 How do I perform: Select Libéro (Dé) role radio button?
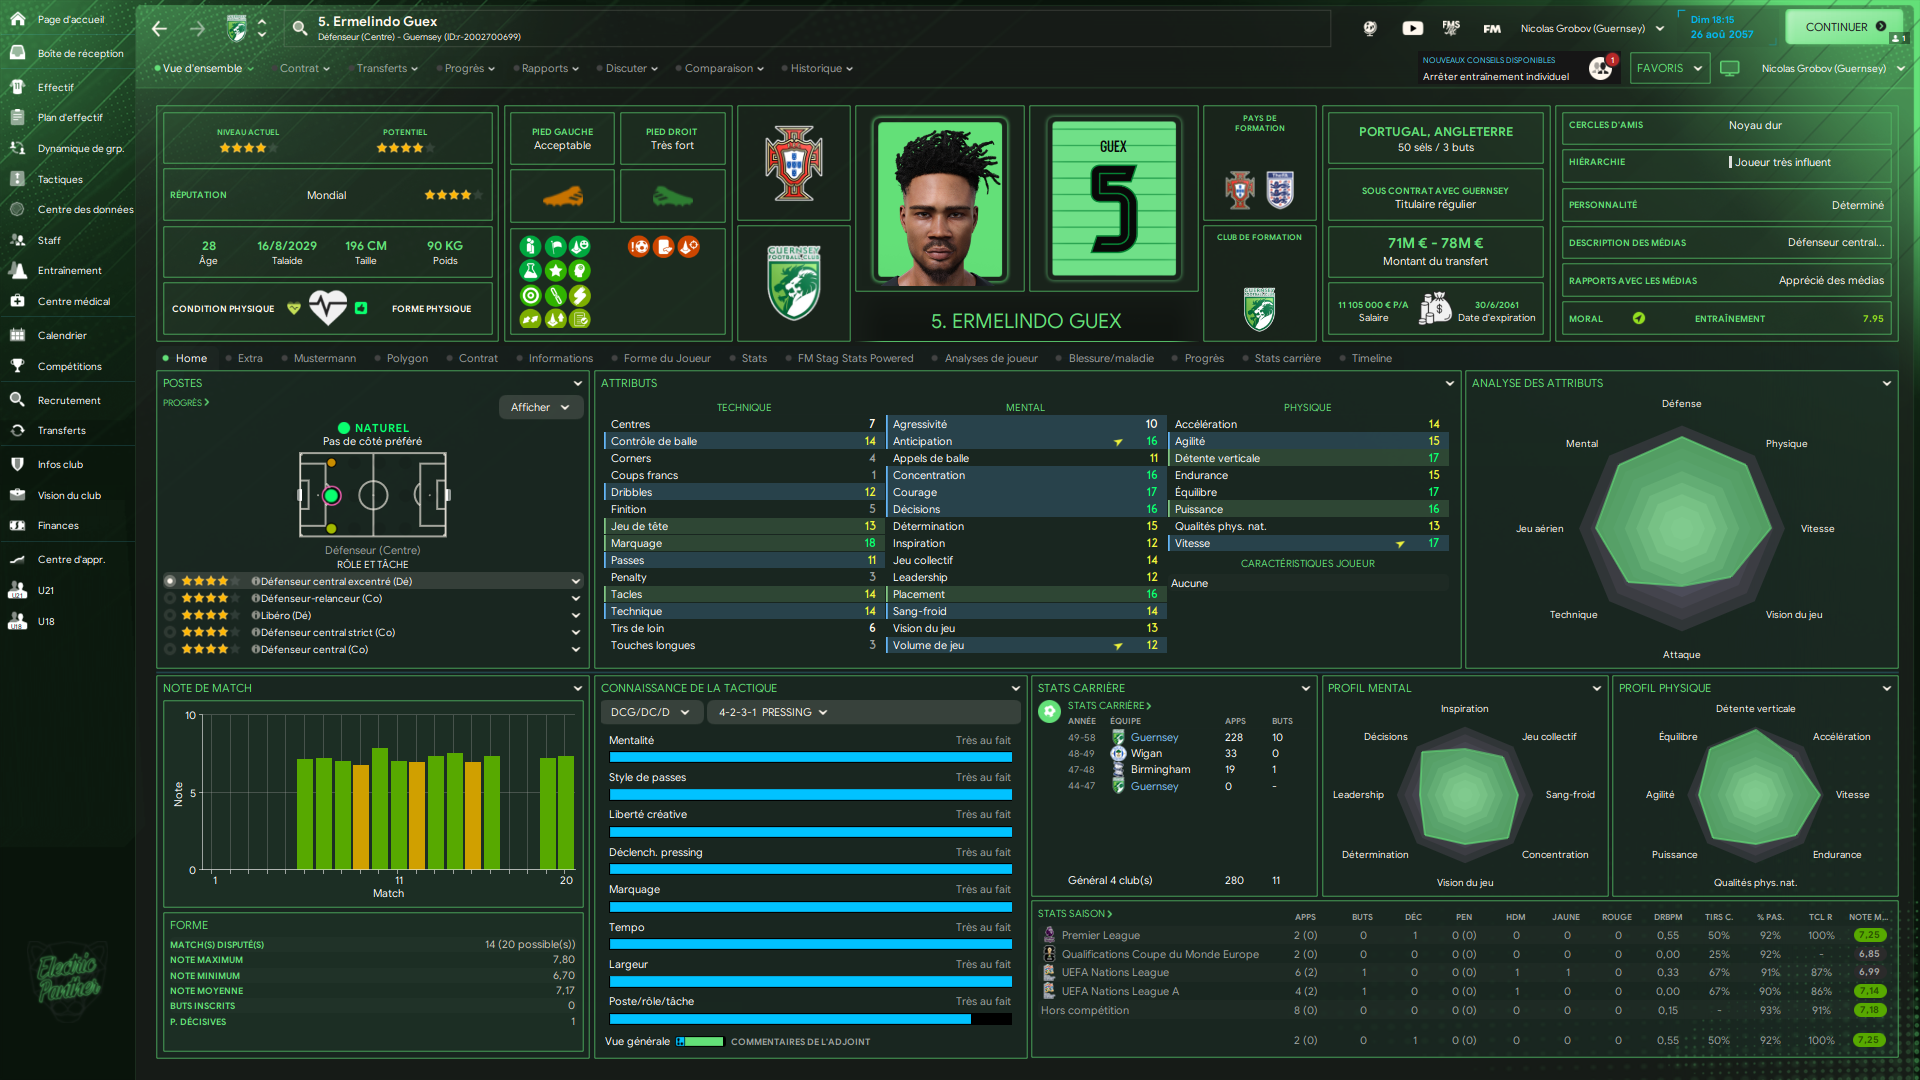pyautogui.click(x=170, y=615)
